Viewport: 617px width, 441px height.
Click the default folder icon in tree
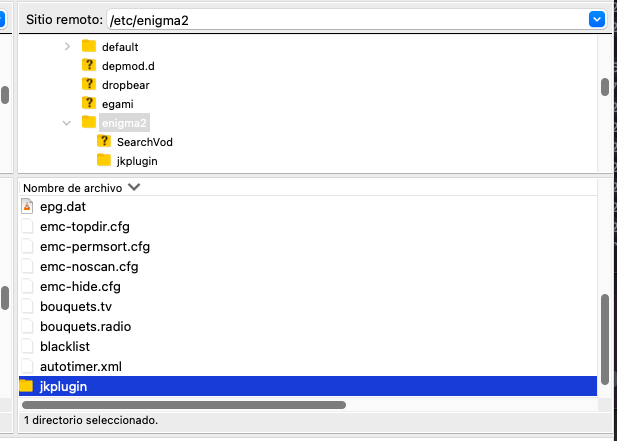click(x=88, y=47)
